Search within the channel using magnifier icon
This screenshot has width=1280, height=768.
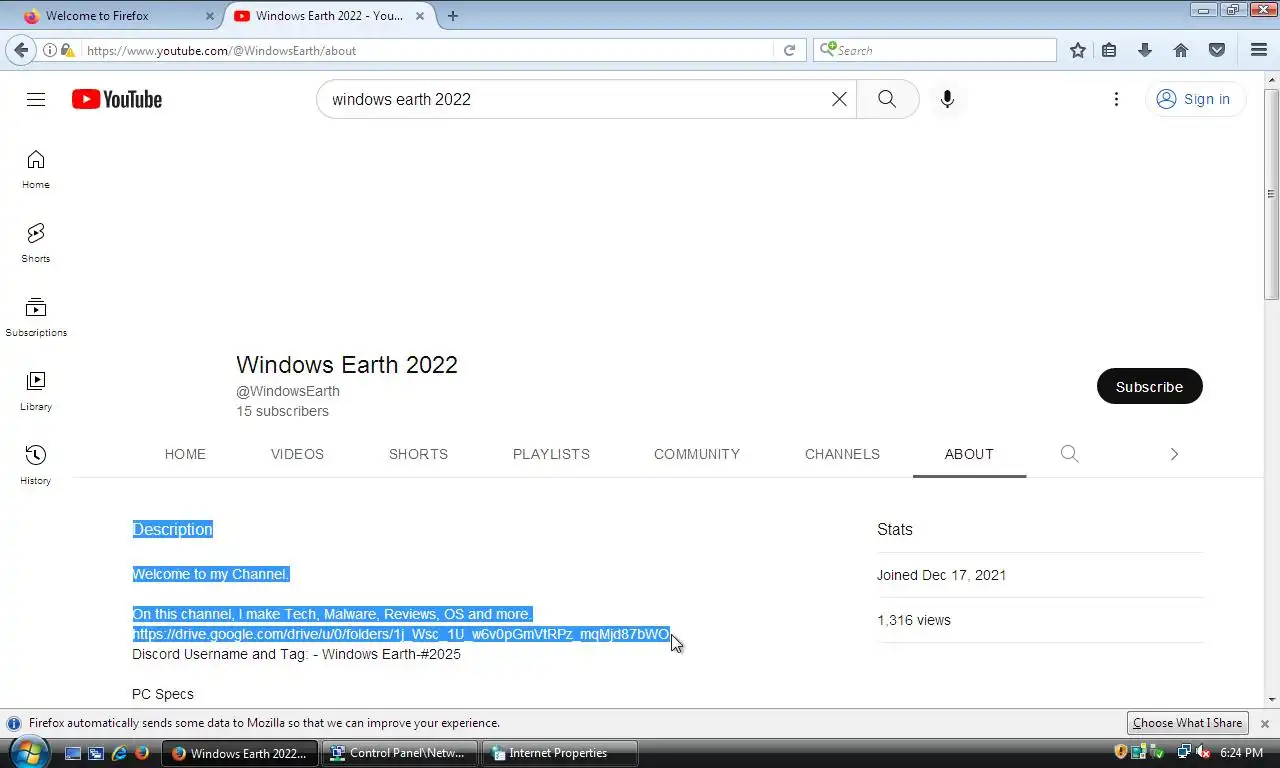1069,454
